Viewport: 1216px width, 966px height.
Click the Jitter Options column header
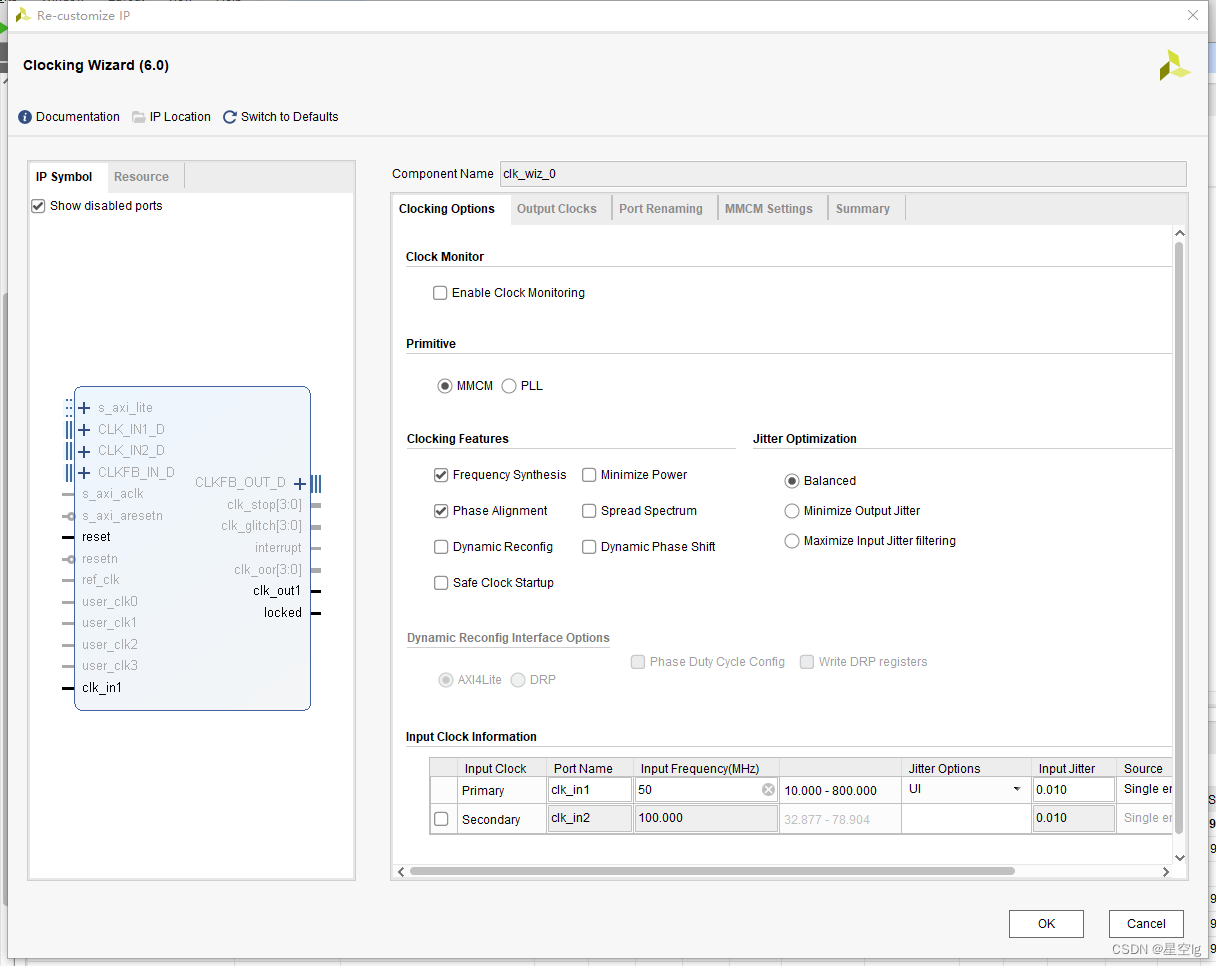(x=966, y=769)
